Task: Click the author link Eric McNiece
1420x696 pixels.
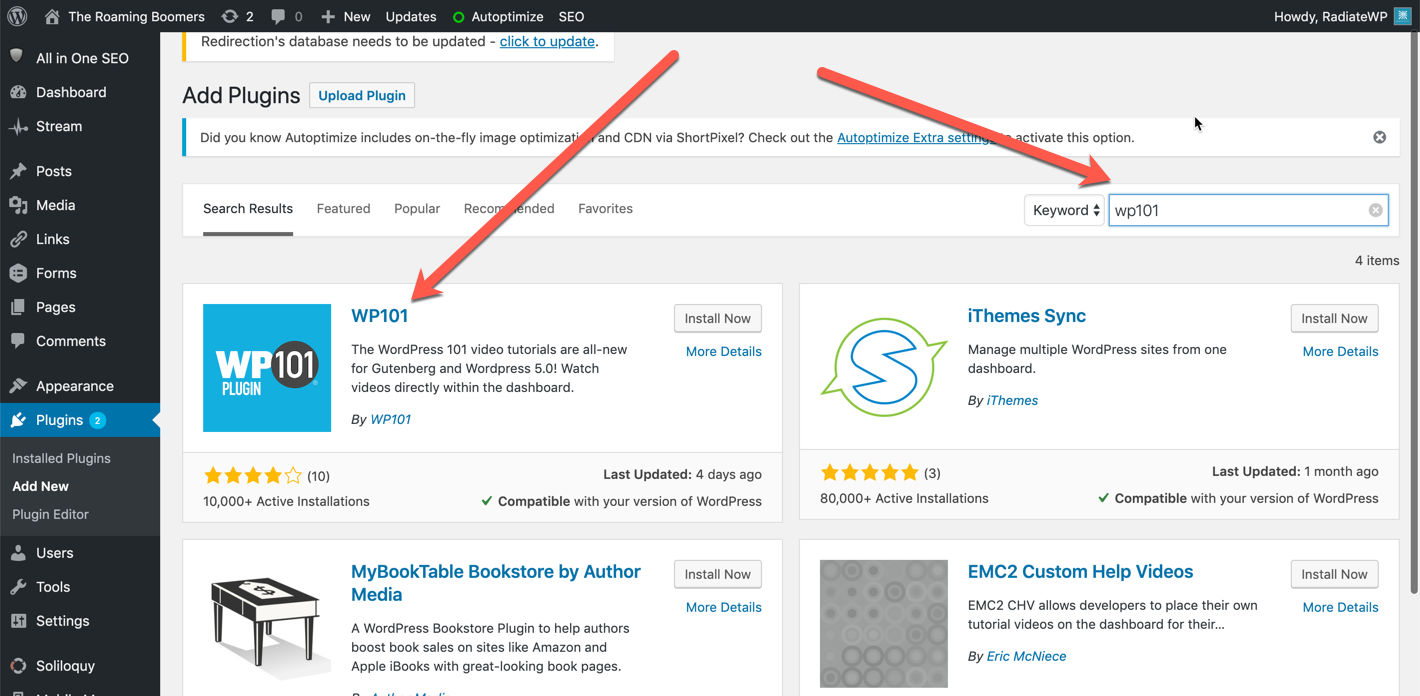Action: coord(1026,656)
